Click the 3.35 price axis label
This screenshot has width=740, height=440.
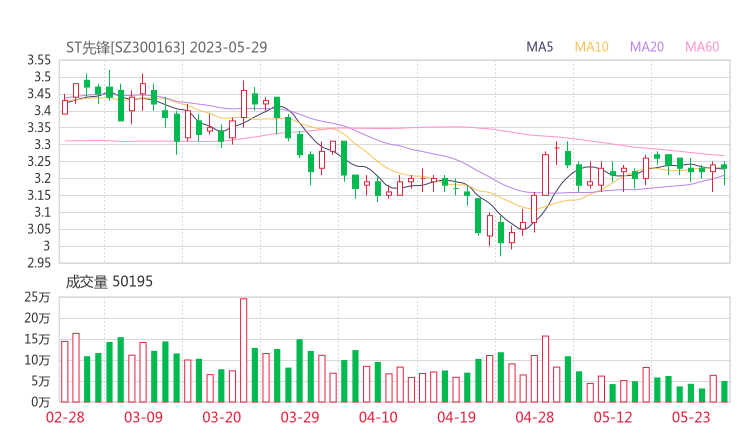click(39, 128)
